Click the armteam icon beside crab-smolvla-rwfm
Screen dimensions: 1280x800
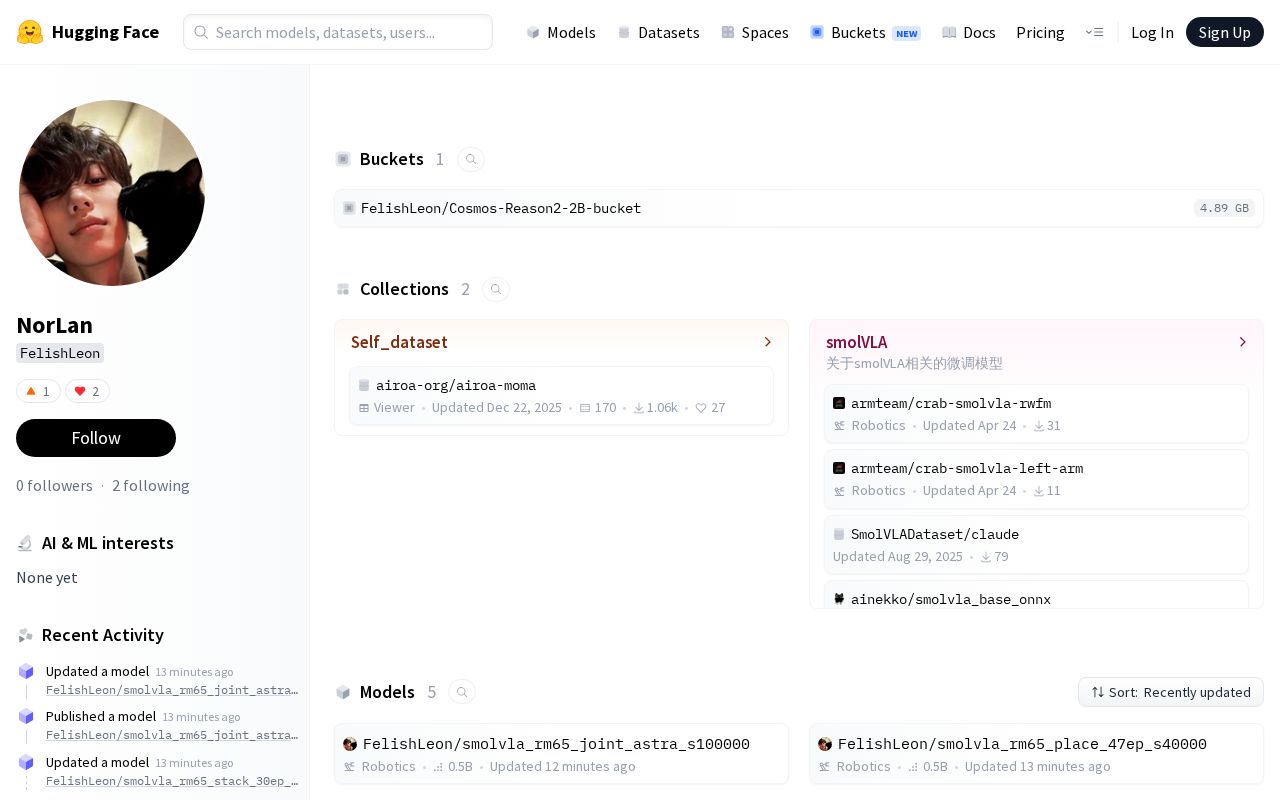coord(839,403)
